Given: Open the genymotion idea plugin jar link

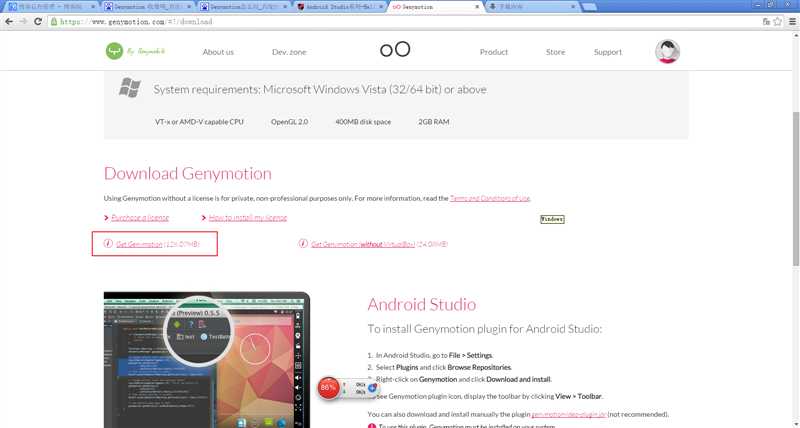Looking at the screenshot, I should click(x=569, y=414).
